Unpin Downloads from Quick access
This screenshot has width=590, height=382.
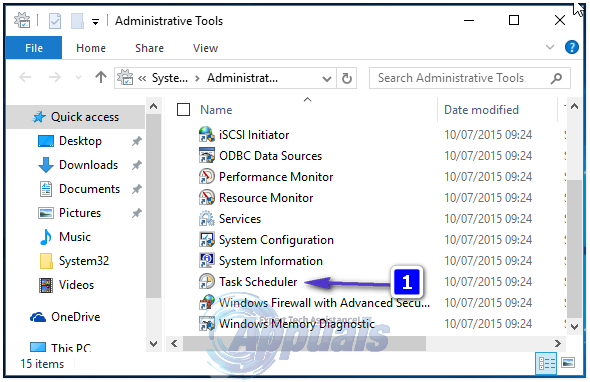click(x=136, y=165)
